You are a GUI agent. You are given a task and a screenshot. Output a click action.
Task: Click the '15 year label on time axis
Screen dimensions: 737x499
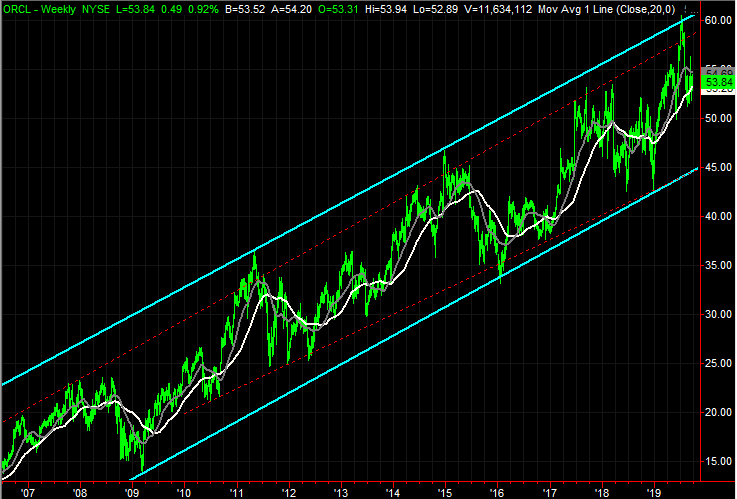445,492
